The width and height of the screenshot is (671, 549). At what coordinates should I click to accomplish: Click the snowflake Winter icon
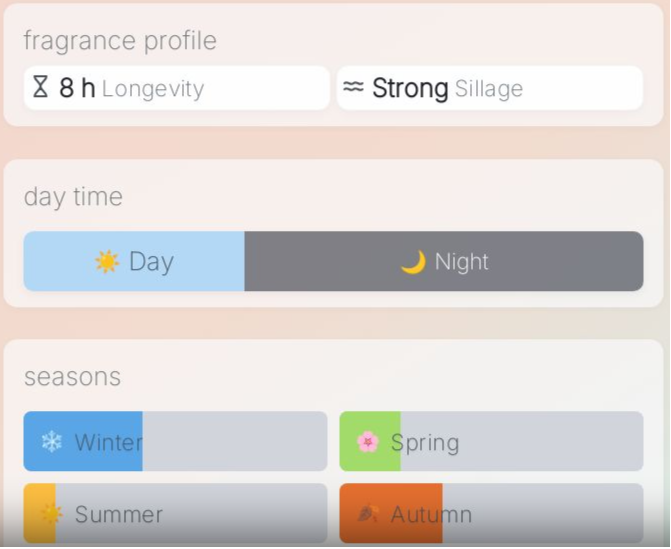tap(51, 442)
